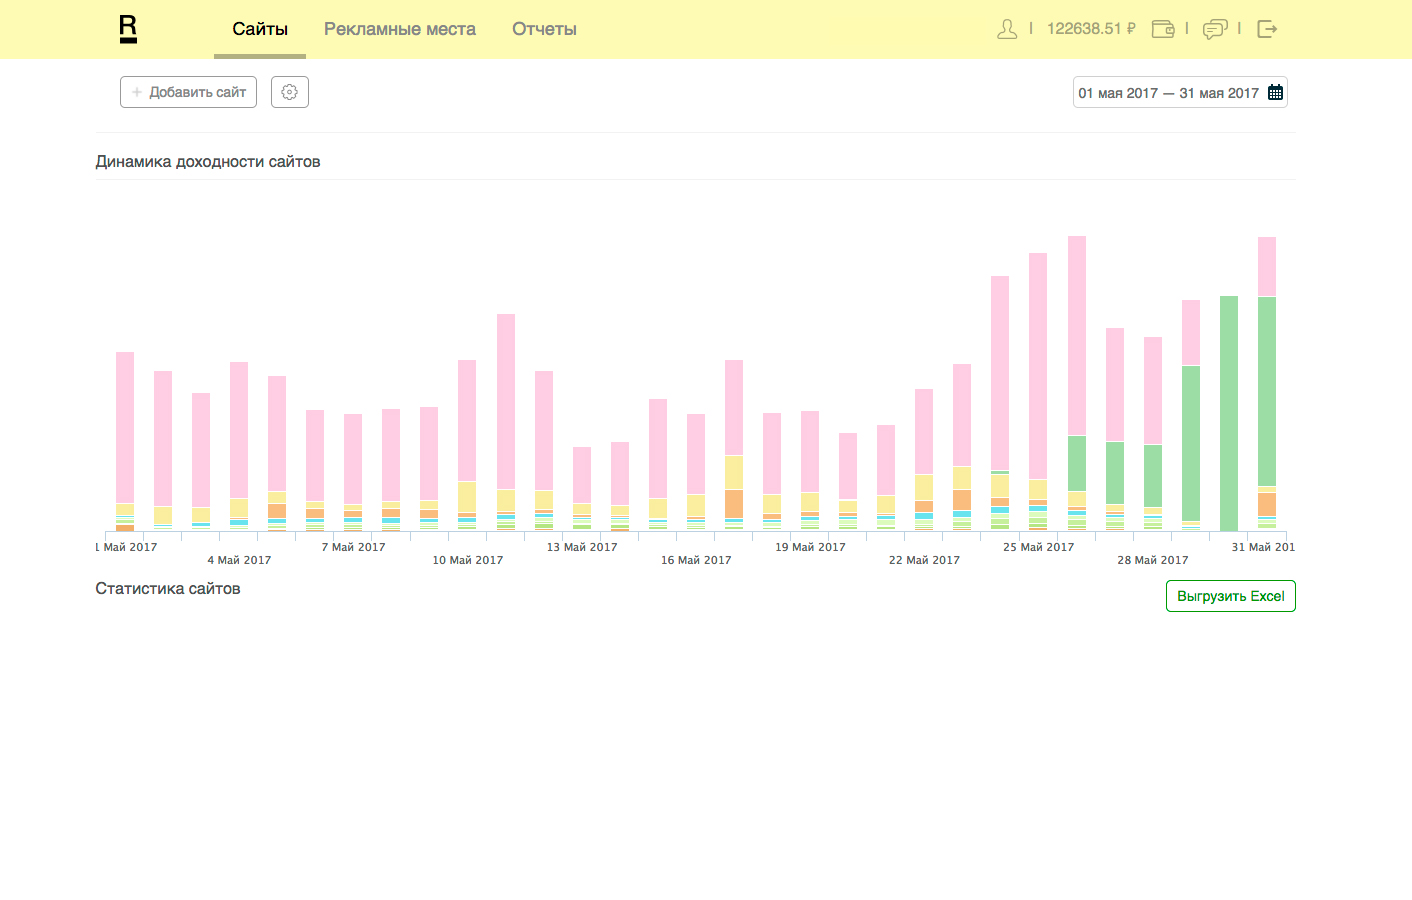The image size is (1412, 900).
Task: Switch to the Сайты tab
Action: [260, 29]
